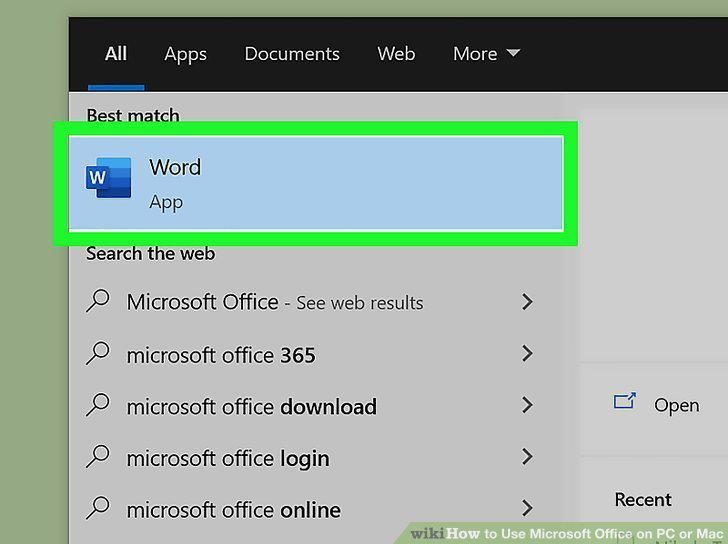Click the search icon beside microsoft office online

[x=98, y=508]
